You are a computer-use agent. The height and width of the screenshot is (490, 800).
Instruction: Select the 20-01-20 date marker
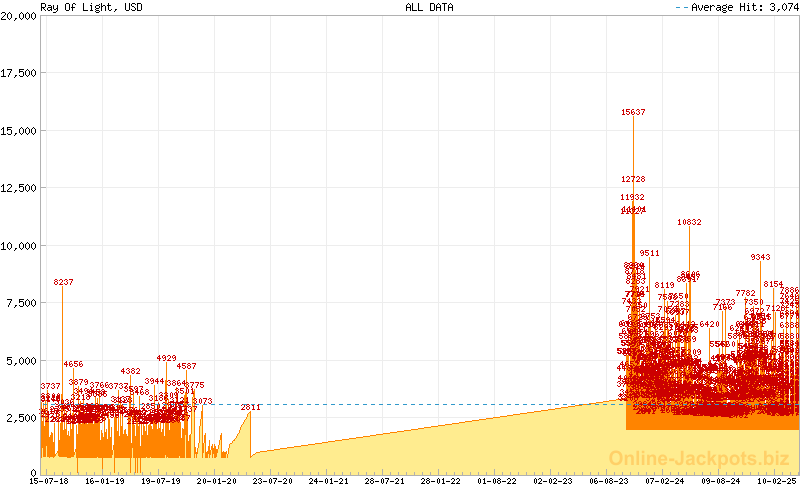coord(217,481)
